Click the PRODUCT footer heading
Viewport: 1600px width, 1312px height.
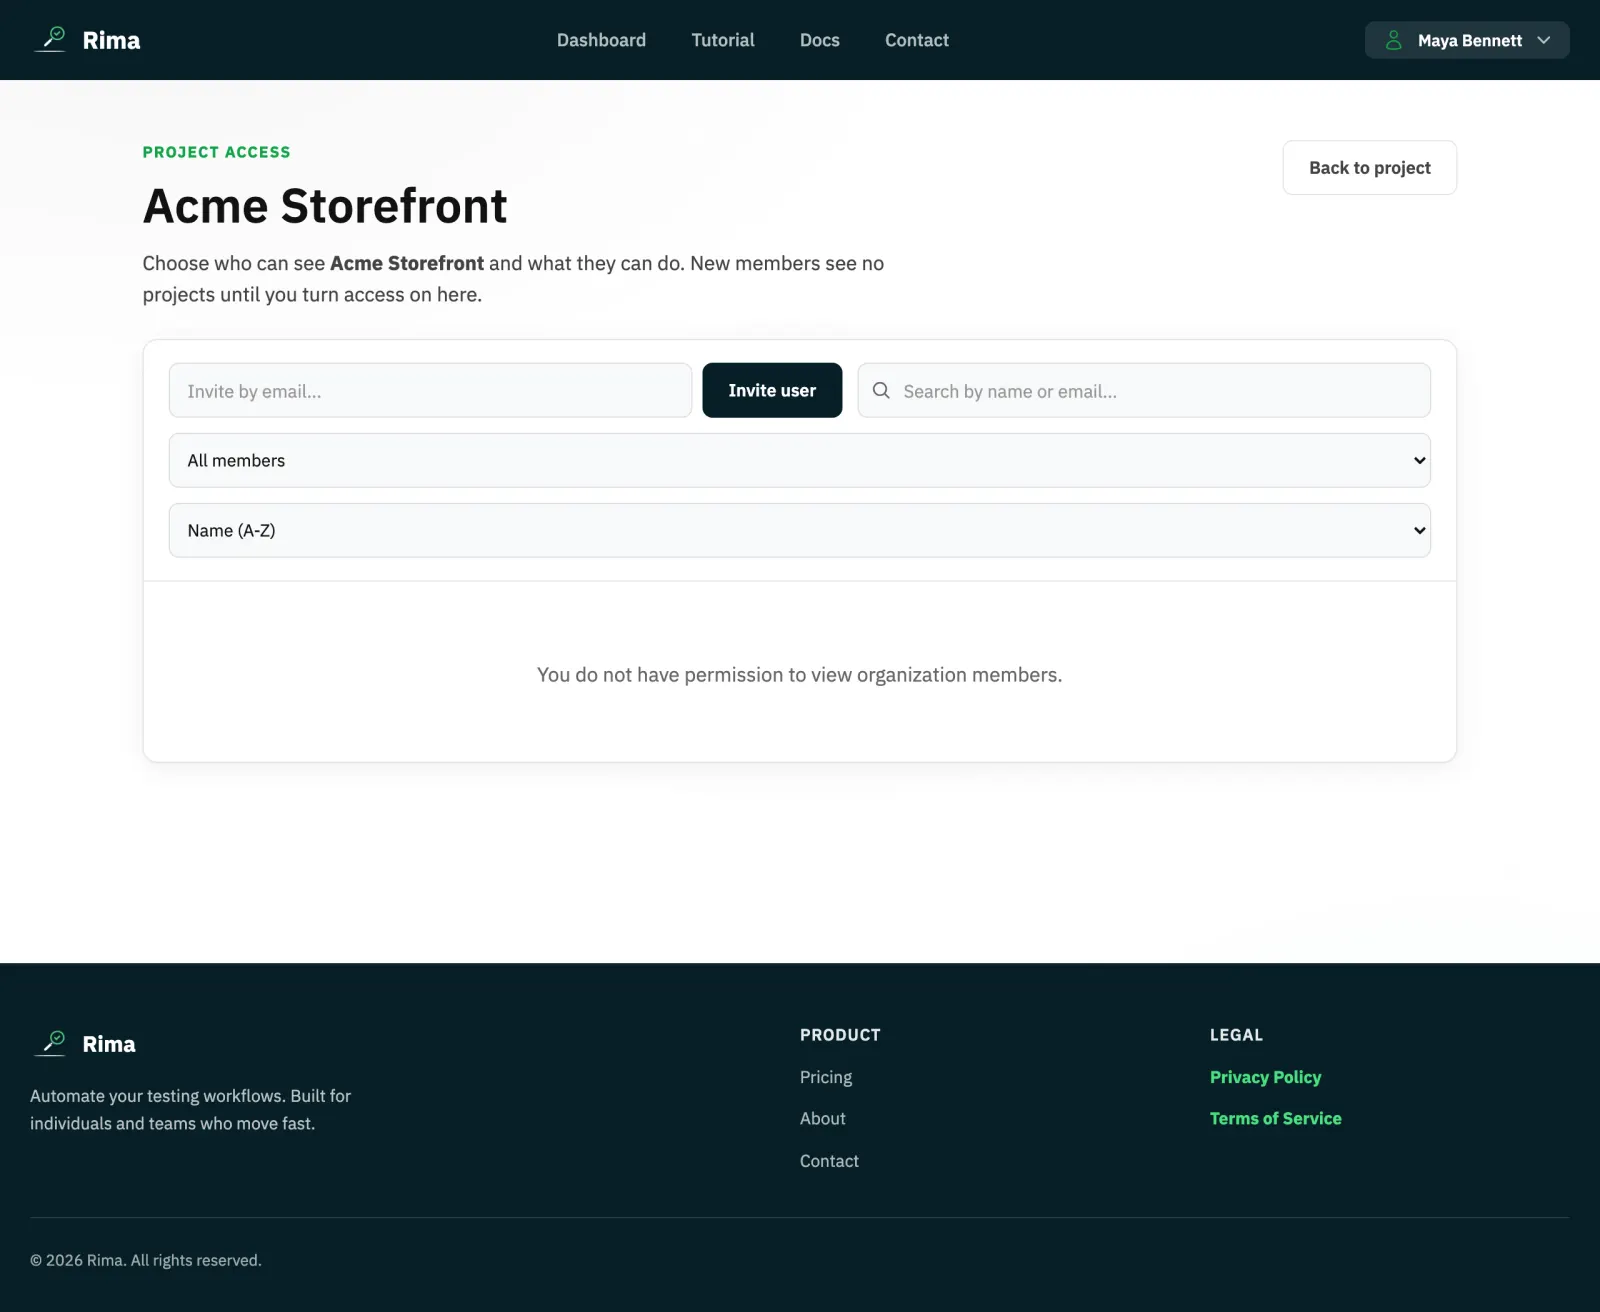(x=840, y=1035)
